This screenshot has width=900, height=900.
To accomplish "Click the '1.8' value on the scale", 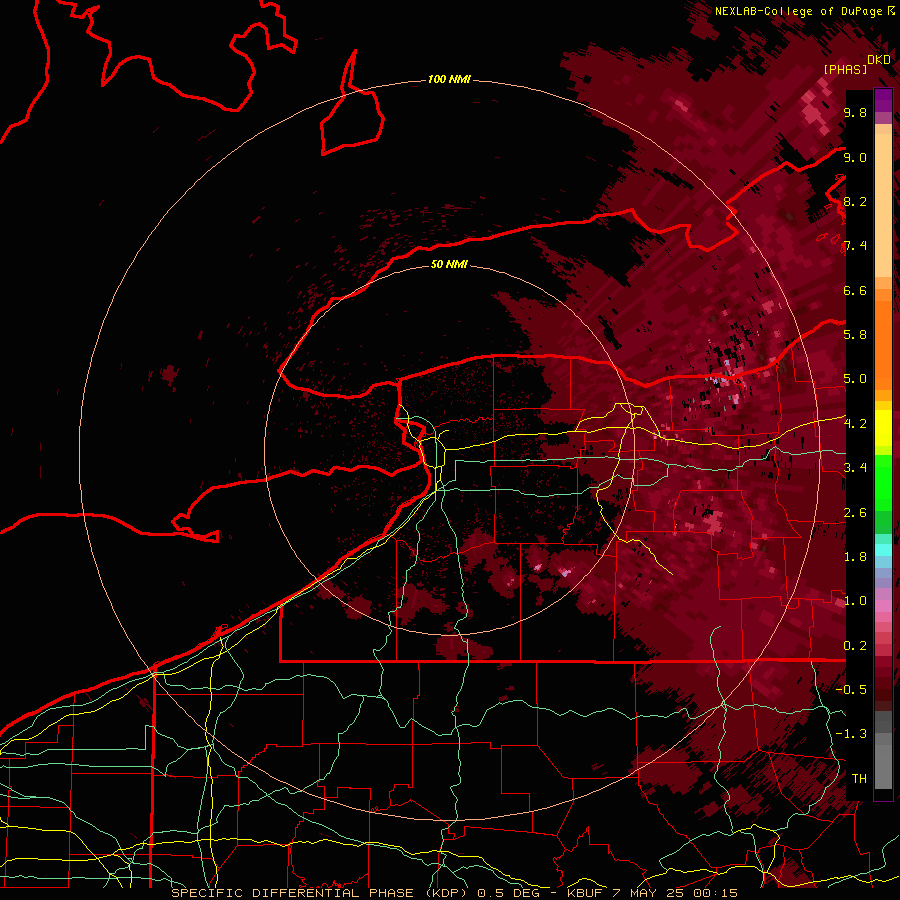I will 855,557.
